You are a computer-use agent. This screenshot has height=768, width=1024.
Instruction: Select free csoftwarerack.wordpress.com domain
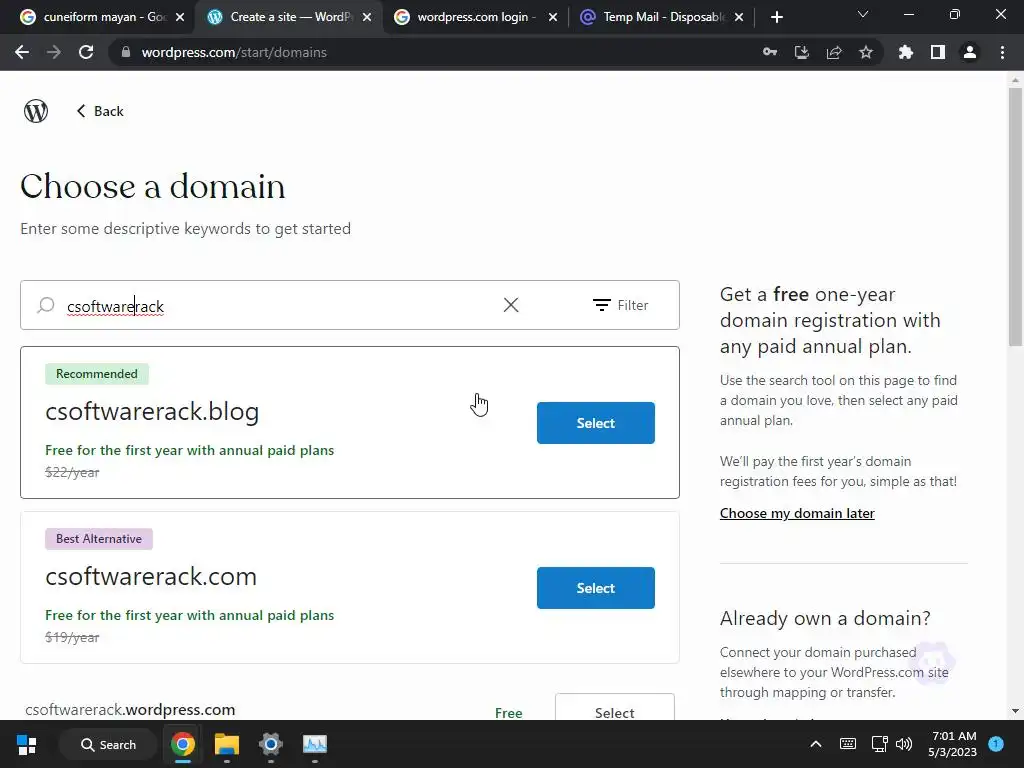[615, 708]
